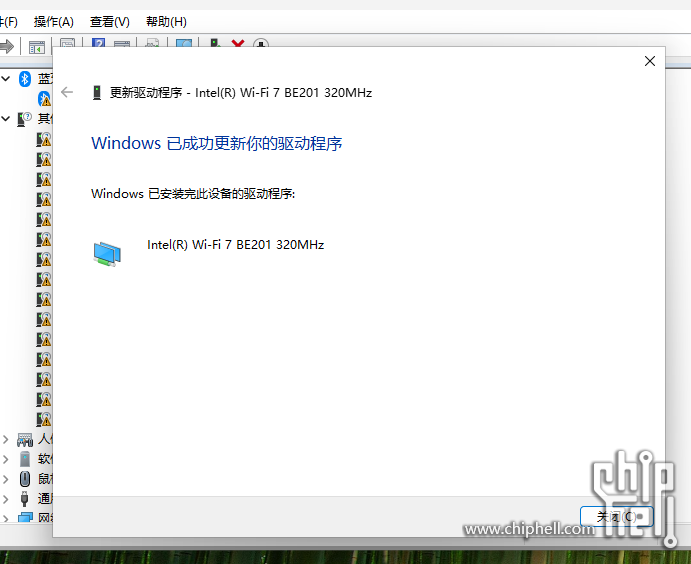Select the USB plug category icon
This screenshot has width=691, height=564.
pos(25,499)
